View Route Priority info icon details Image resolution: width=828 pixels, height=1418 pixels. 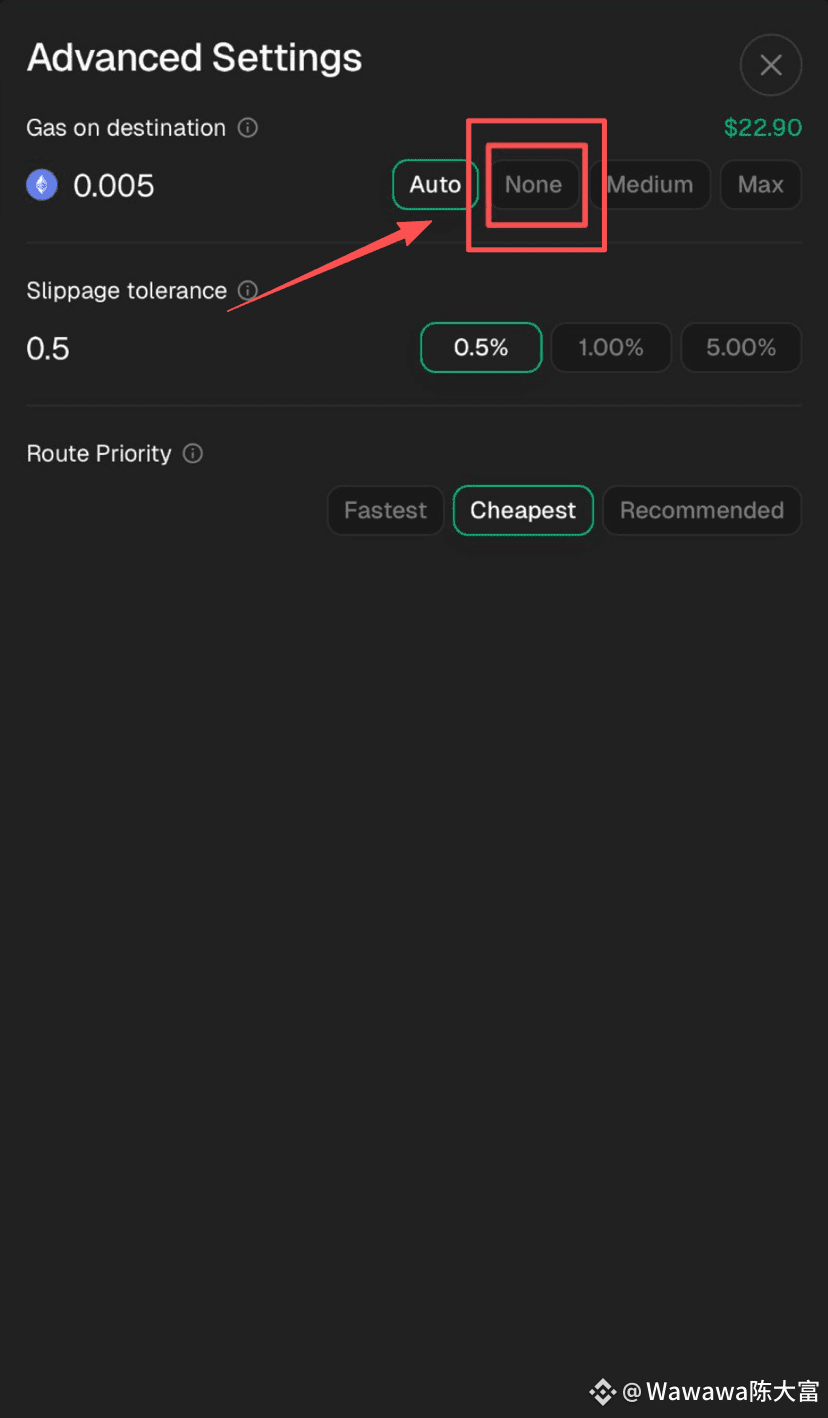(x=193, y=454)
